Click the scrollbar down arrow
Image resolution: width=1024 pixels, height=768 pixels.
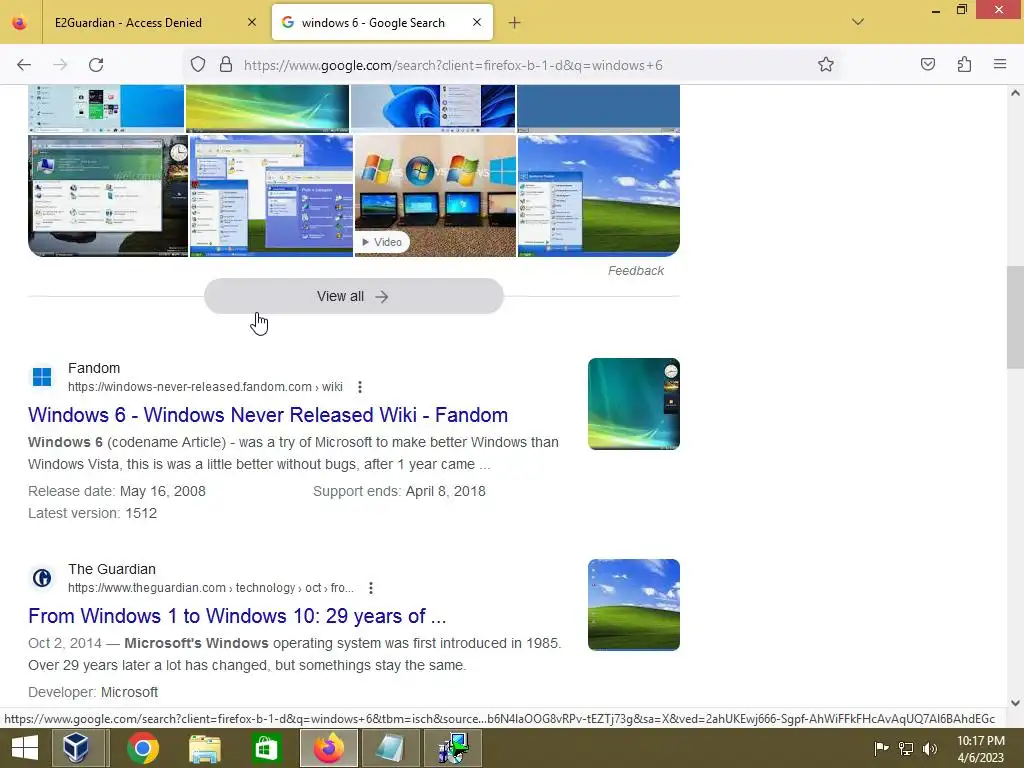click(1015, 703)
